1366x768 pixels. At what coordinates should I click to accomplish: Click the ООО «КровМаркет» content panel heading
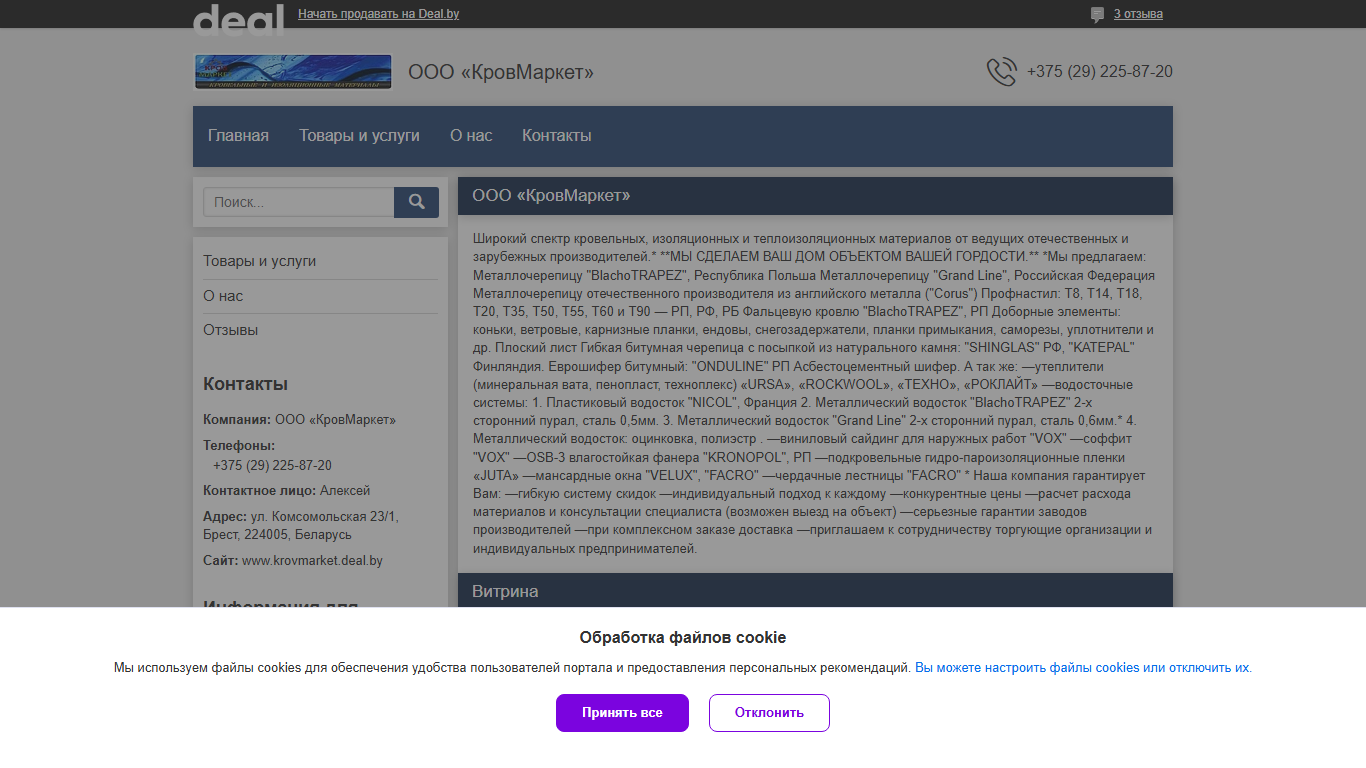(x=551, y=196)
